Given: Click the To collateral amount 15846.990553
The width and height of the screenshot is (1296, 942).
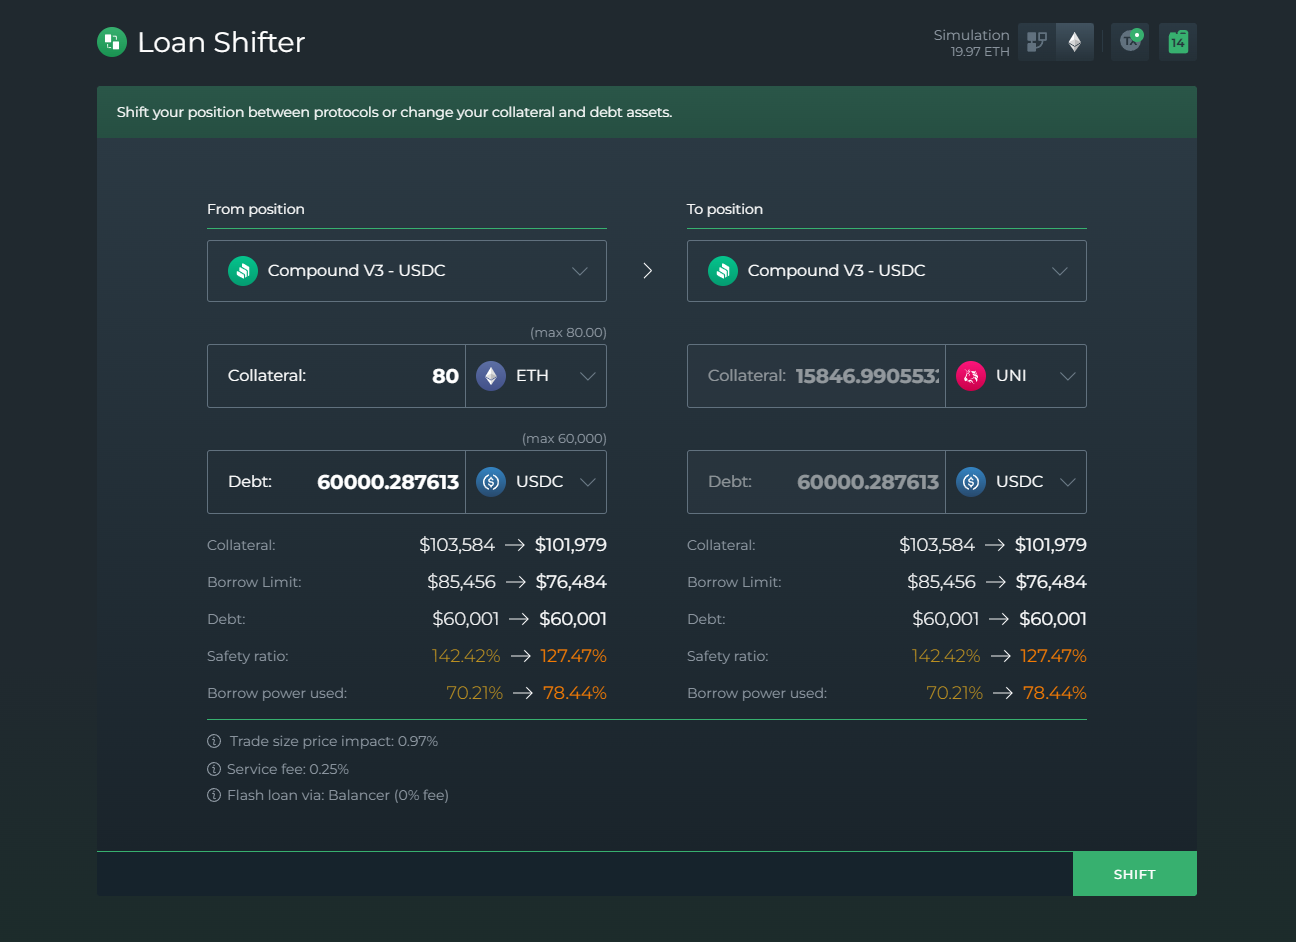Looking at the screenshot, I should click(867, 376).
